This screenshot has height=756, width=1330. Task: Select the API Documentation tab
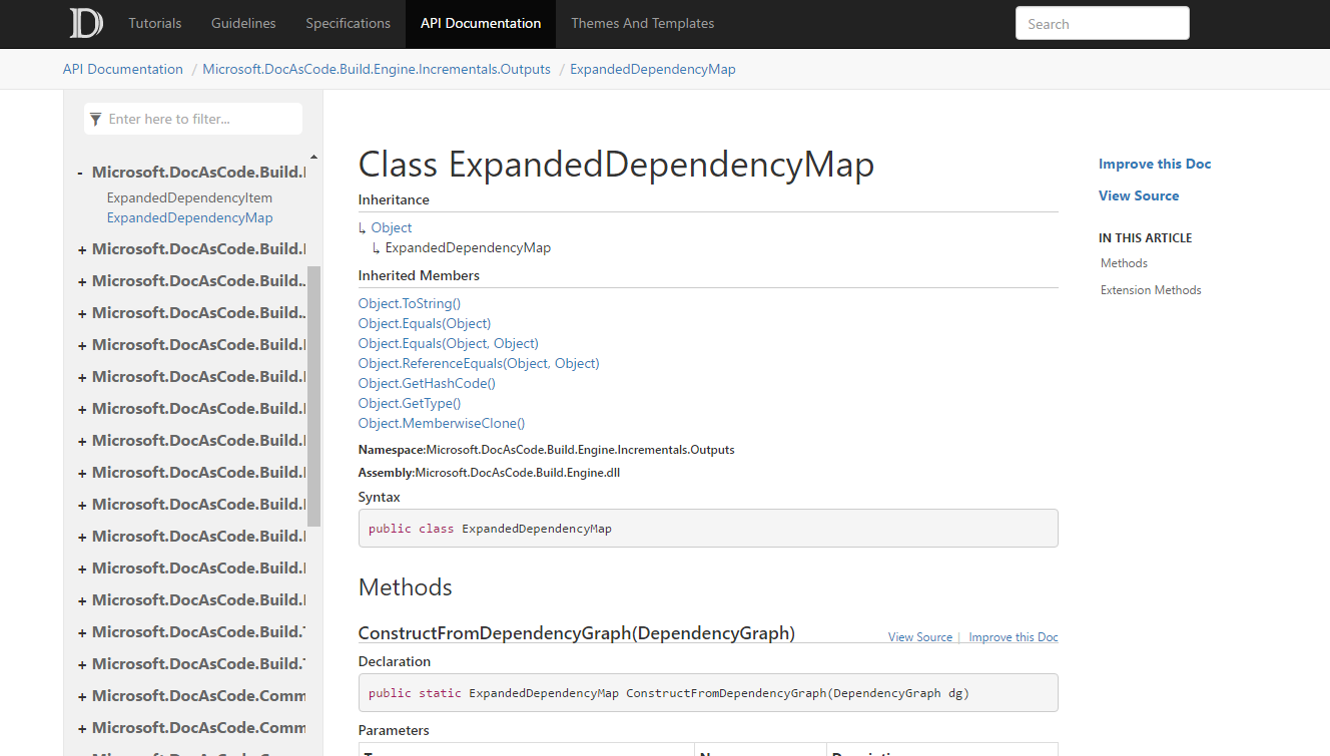(x=480, y=23)
